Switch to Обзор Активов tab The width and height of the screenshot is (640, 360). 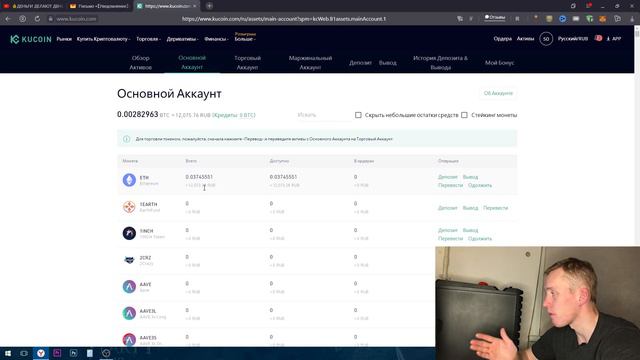click(140, 62)
